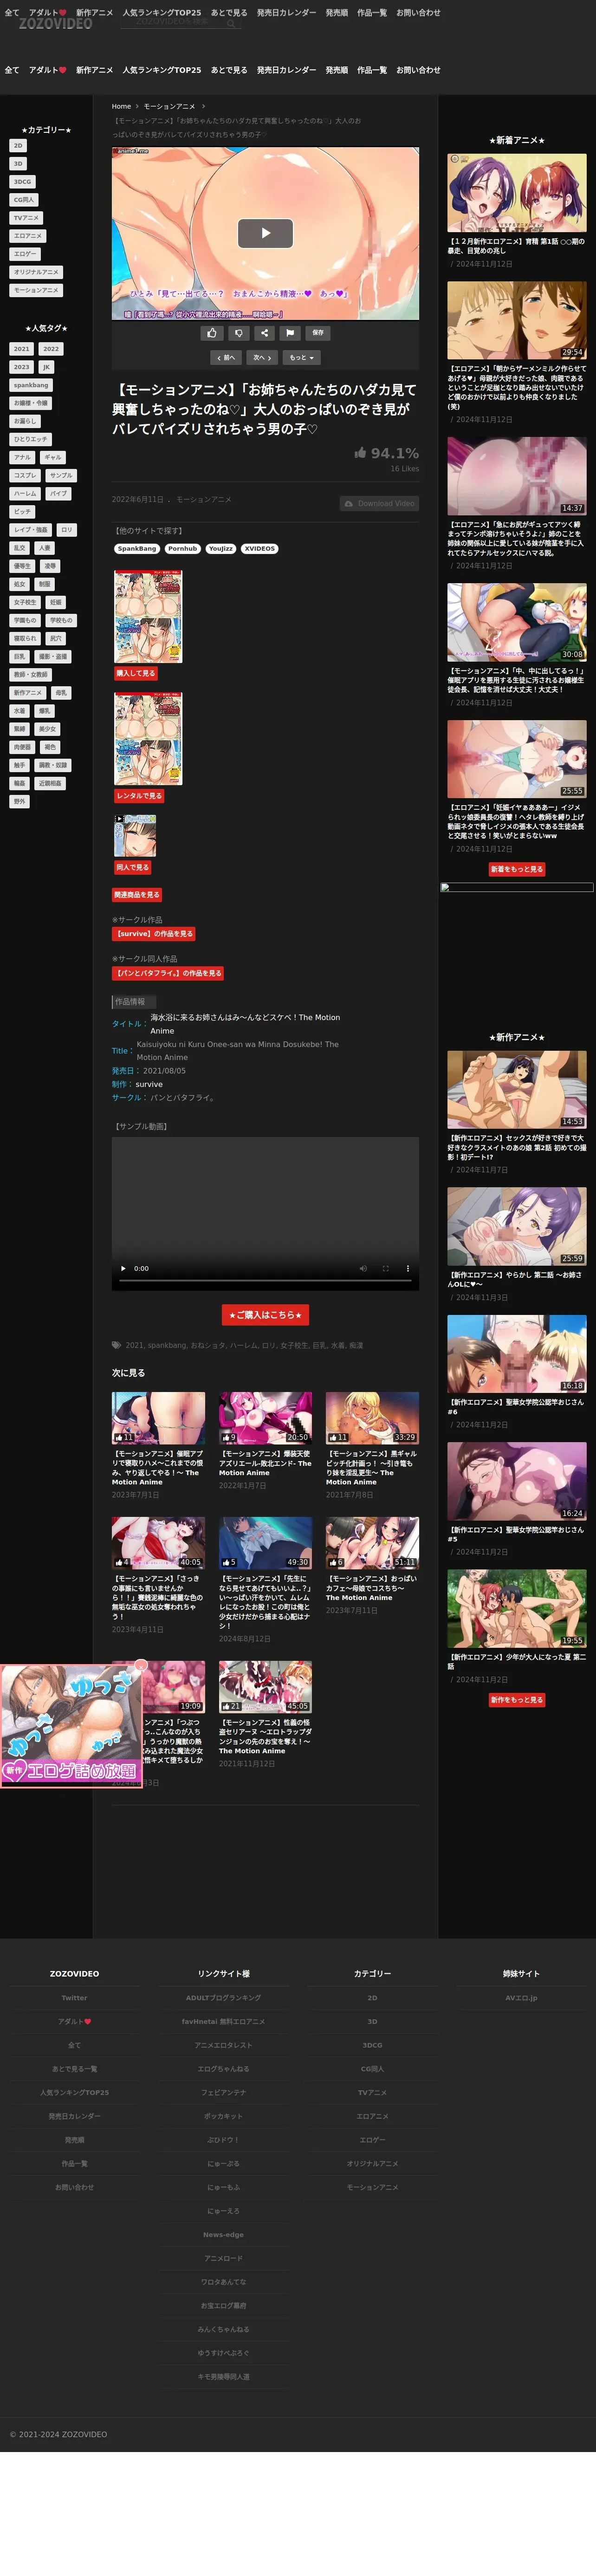
Task: Search on SpankBang via its pill button
Action: click(x=137, y=548)
